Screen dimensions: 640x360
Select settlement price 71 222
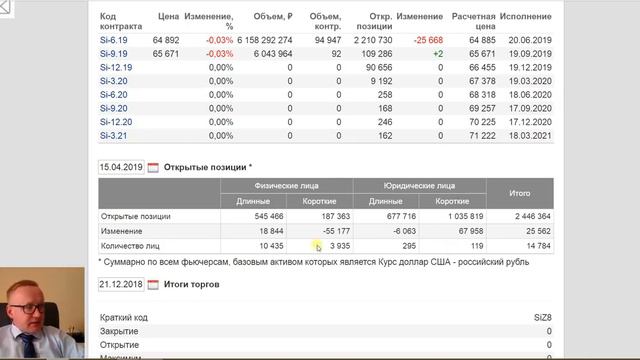coord(482,136)
